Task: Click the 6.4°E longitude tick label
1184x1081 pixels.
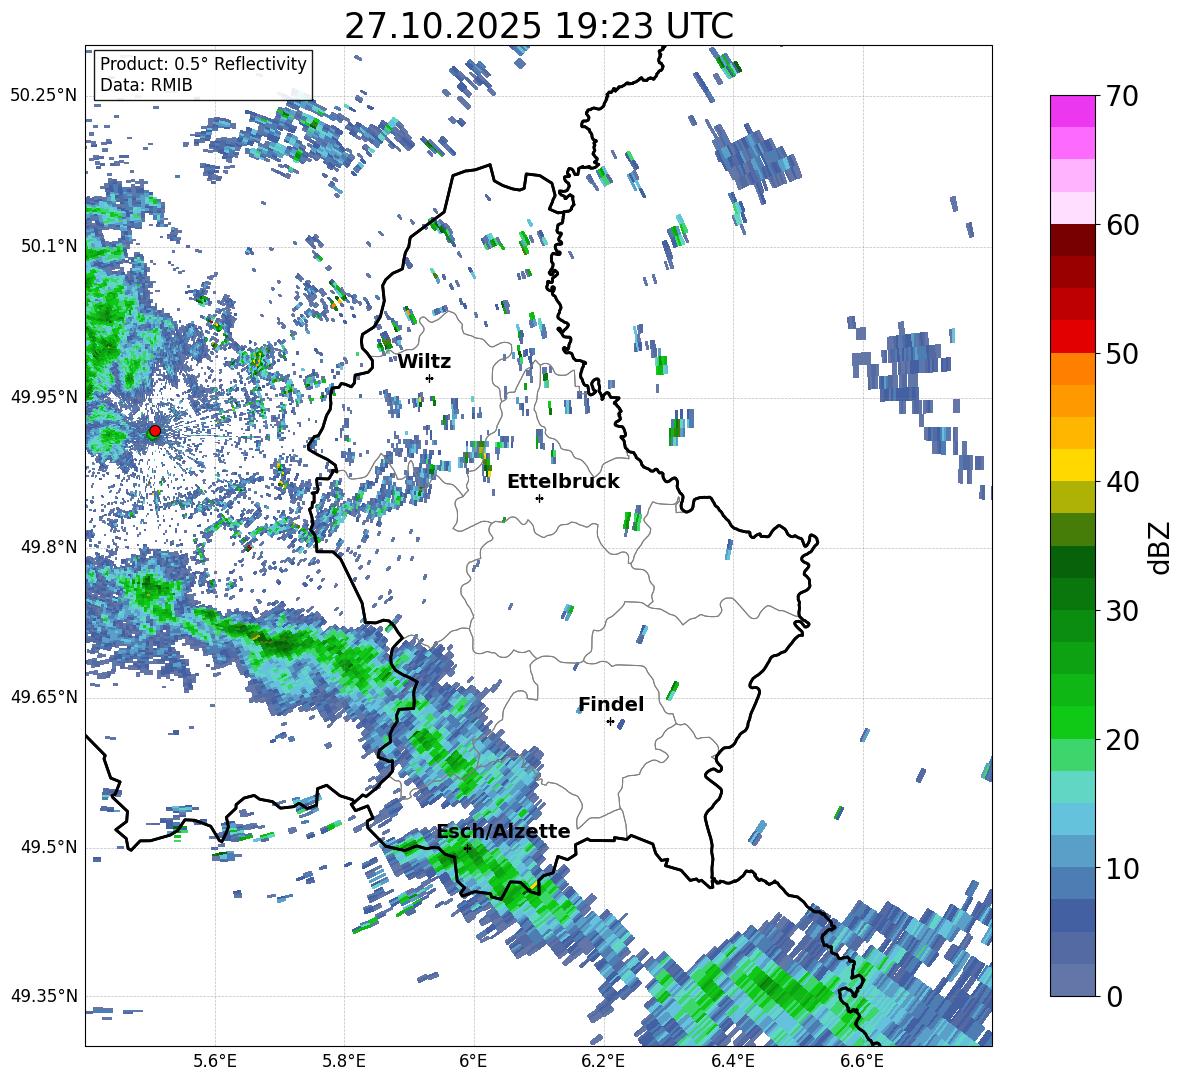Action: (732, 1062)
